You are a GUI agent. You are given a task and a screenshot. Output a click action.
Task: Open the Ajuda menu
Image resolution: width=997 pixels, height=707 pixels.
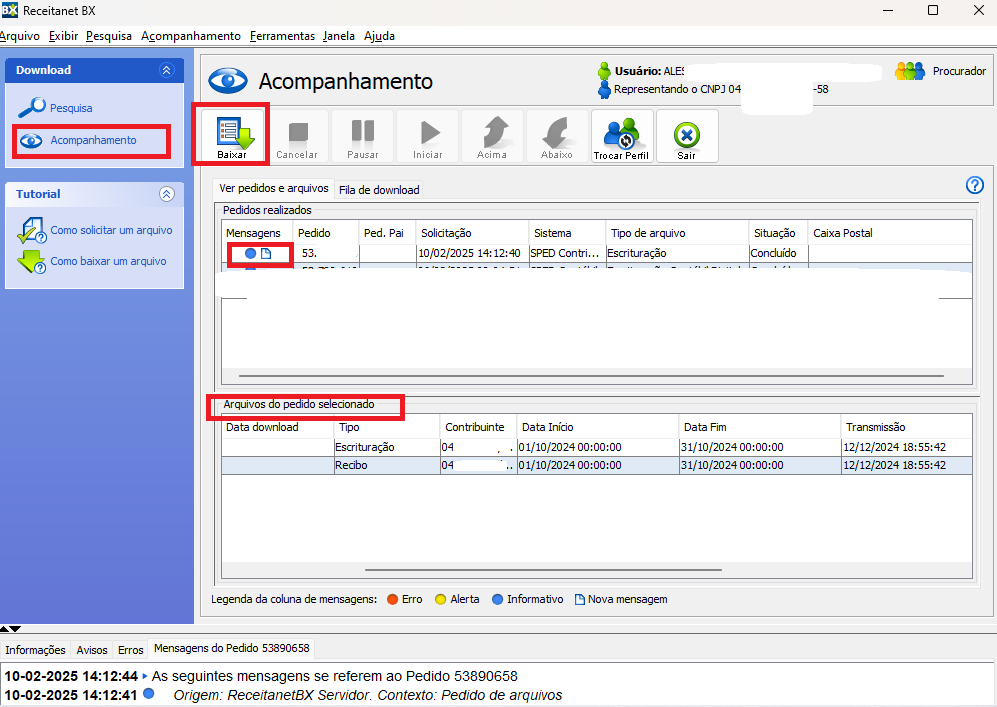click(380, 36)
